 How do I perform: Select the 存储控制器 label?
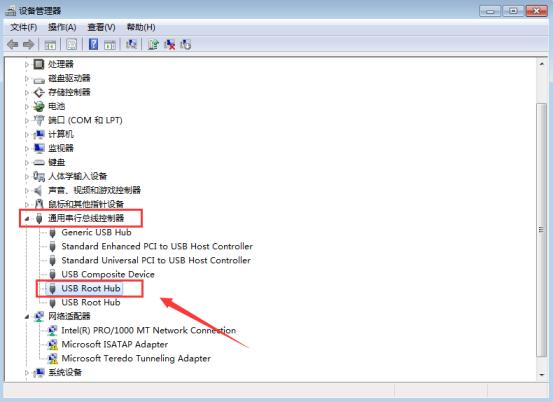click(x=69, y=92)
